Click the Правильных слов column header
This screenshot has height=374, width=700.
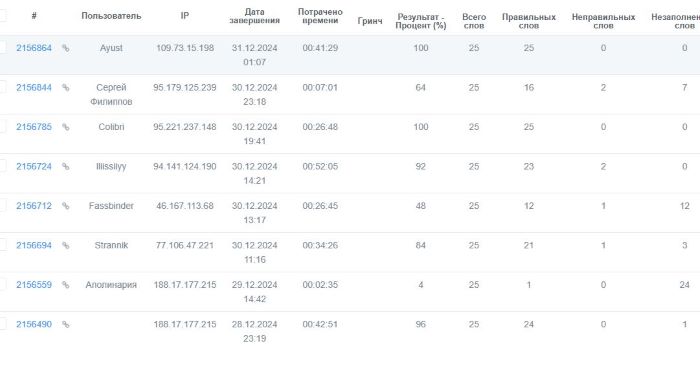[529, 21]
